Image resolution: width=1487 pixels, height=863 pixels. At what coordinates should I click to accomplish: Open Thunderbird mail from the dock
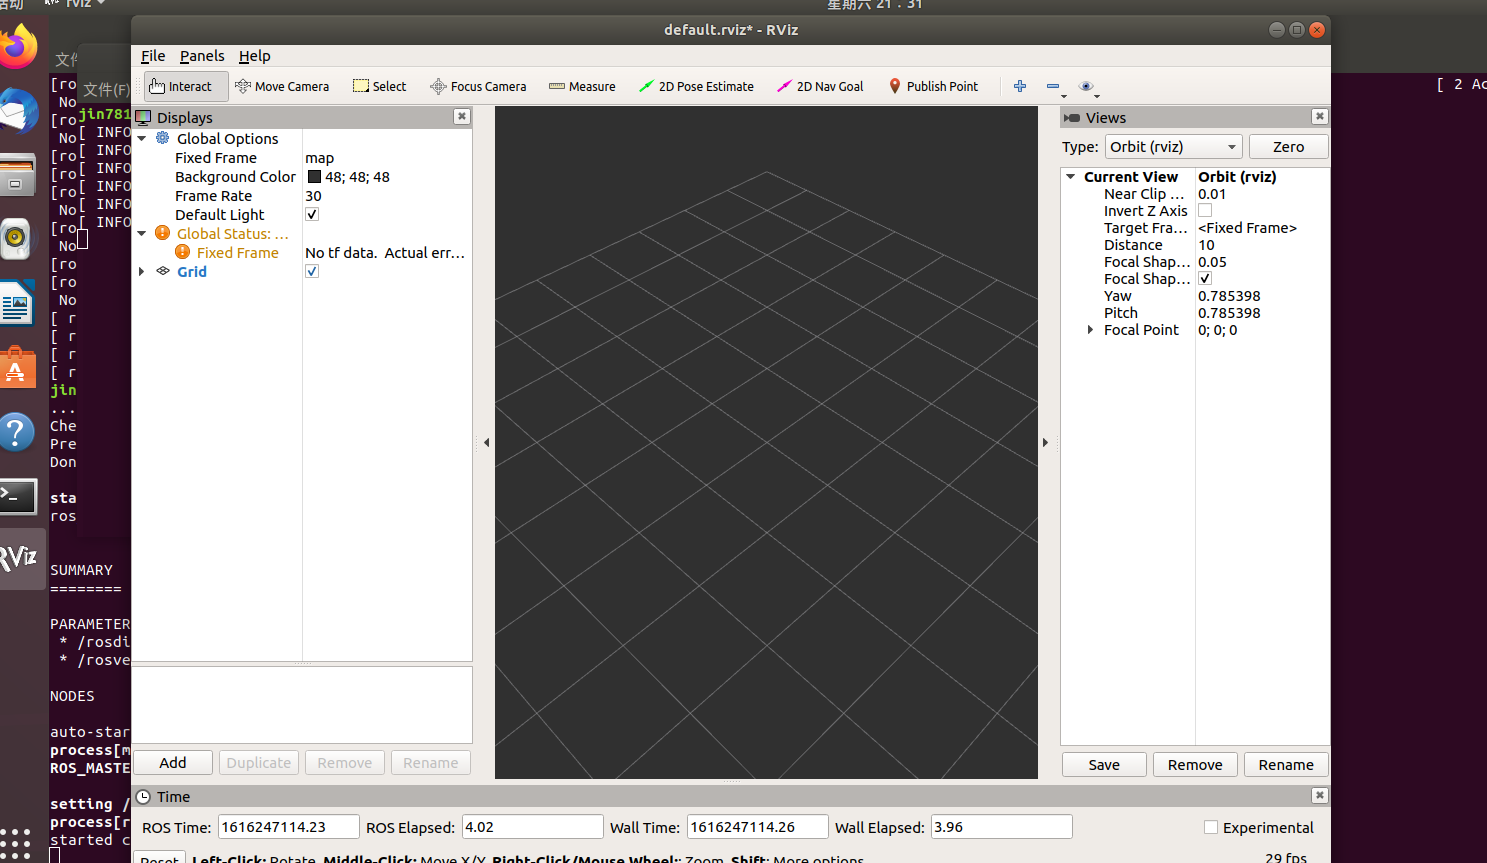point(18,111)
